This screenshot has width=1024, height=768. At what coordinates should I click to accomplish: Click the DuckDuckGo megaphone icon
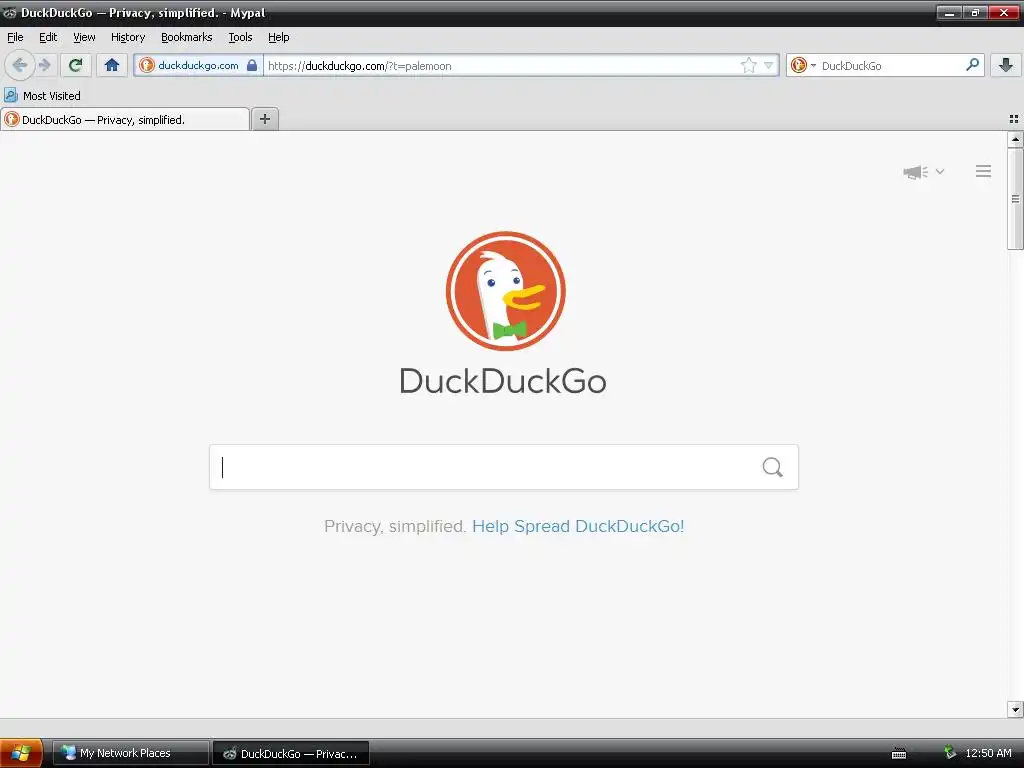916,172
